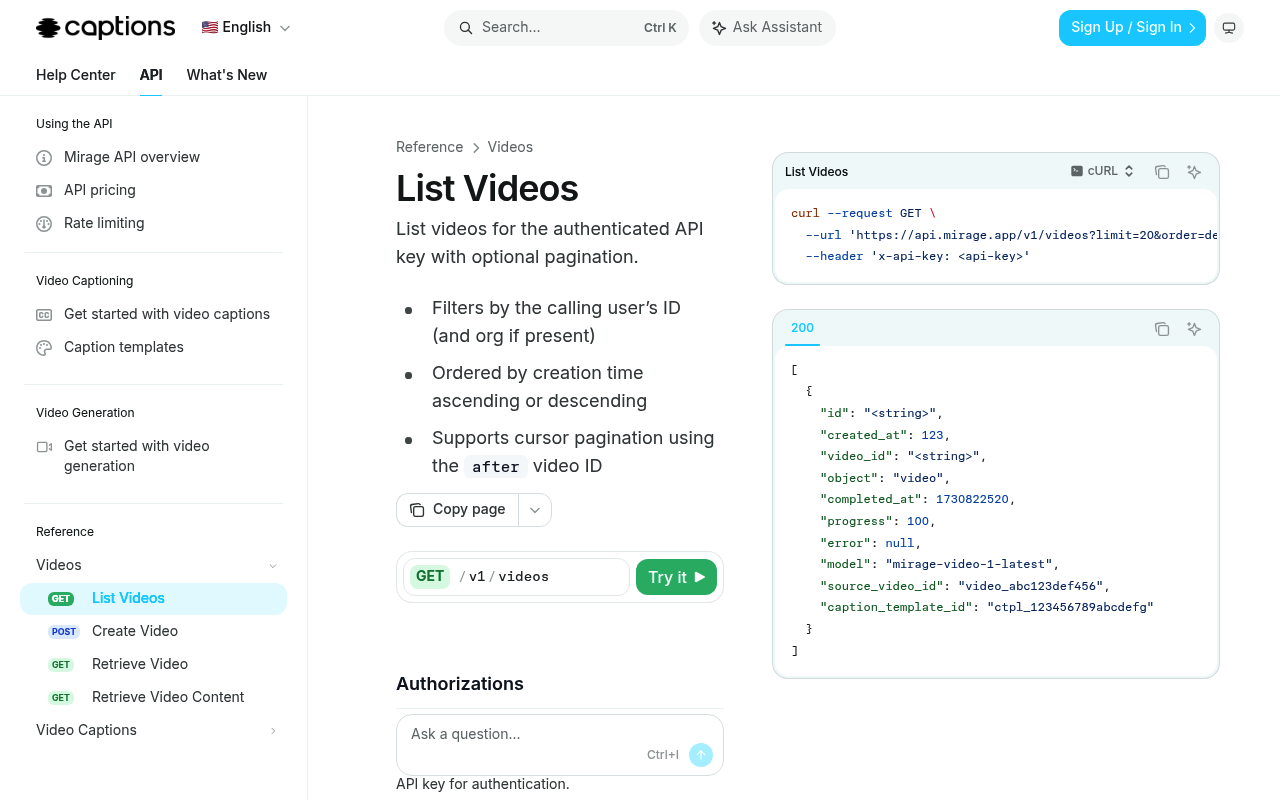Click the video camera icon in the sidebar
This screenshot has width=1280, height=800.
tap(44, 447)
